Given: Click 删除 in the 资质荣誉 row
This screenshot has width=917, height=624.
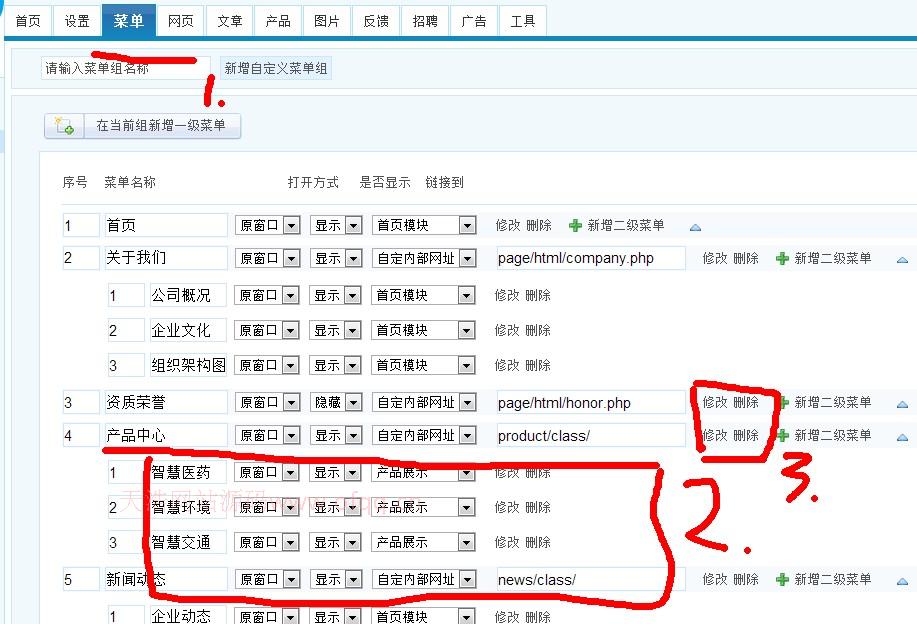Looking at the screenshot, I should [746, 402].
